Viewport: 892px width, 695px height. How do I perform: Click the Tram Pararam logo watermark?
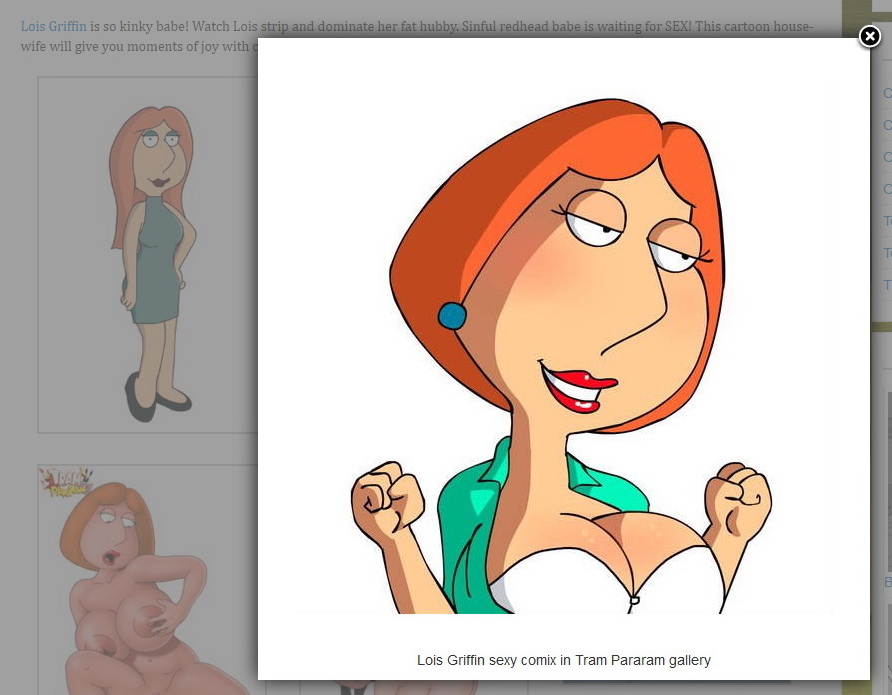65,483
